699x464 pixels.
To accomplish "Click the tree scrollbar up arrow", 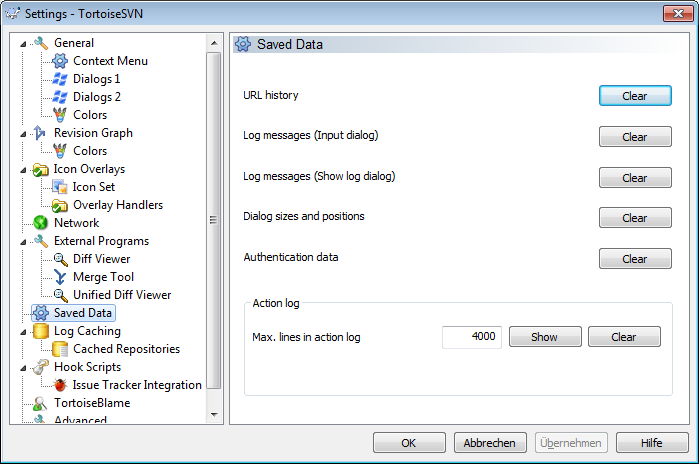I will tap(214, 43).
